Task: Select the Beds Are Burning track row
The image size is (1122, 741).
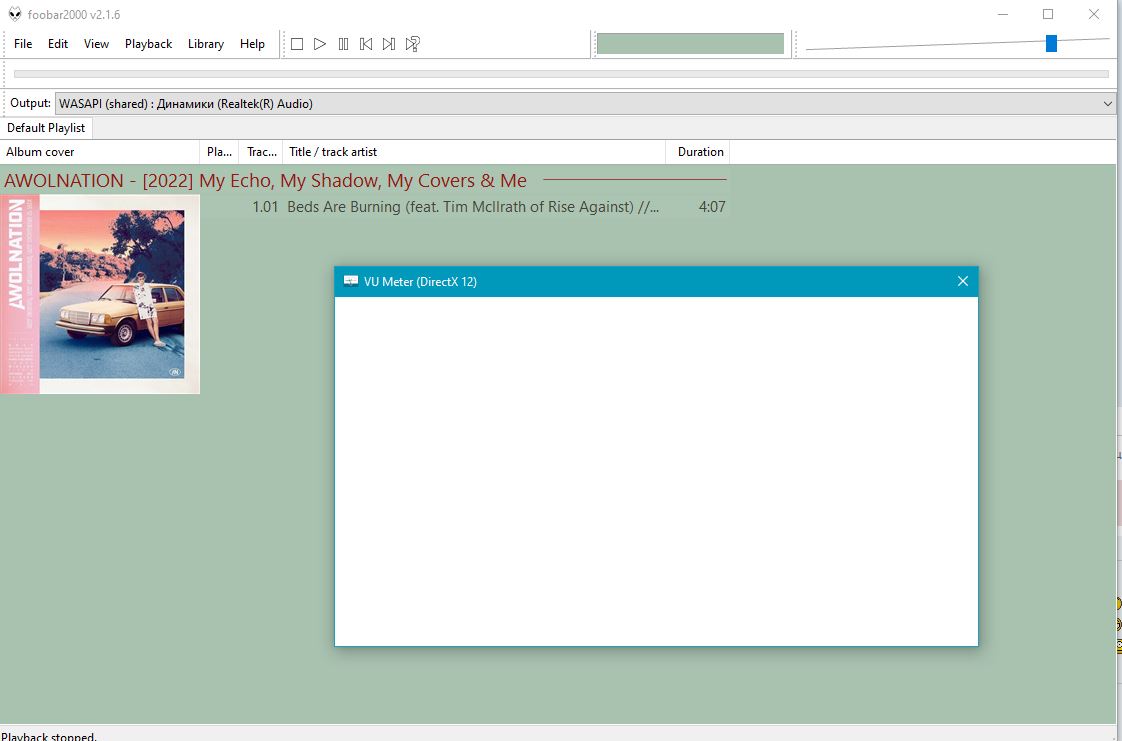Action: point(465,207)
